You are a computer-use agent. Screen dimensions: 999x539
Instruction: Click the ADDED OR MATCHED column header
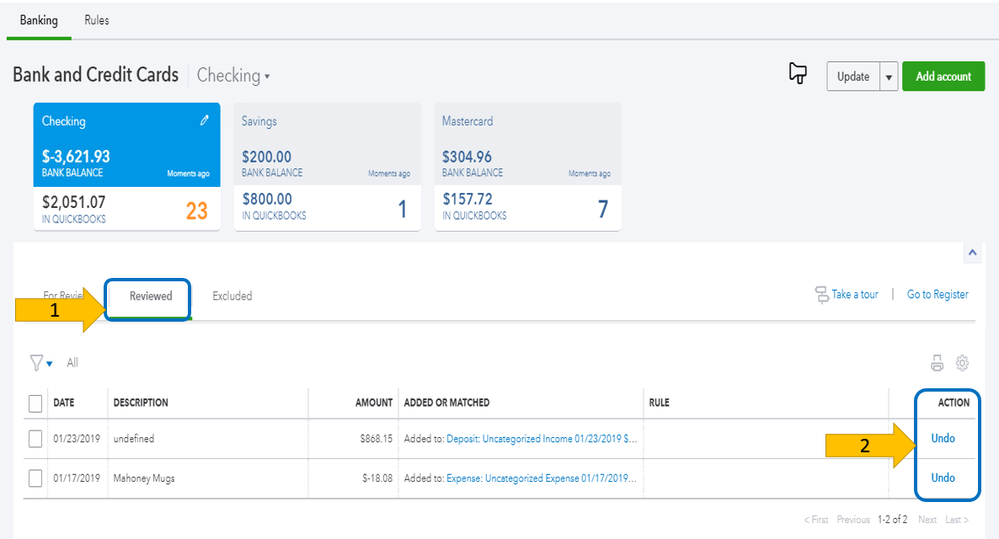coord(447,403)
